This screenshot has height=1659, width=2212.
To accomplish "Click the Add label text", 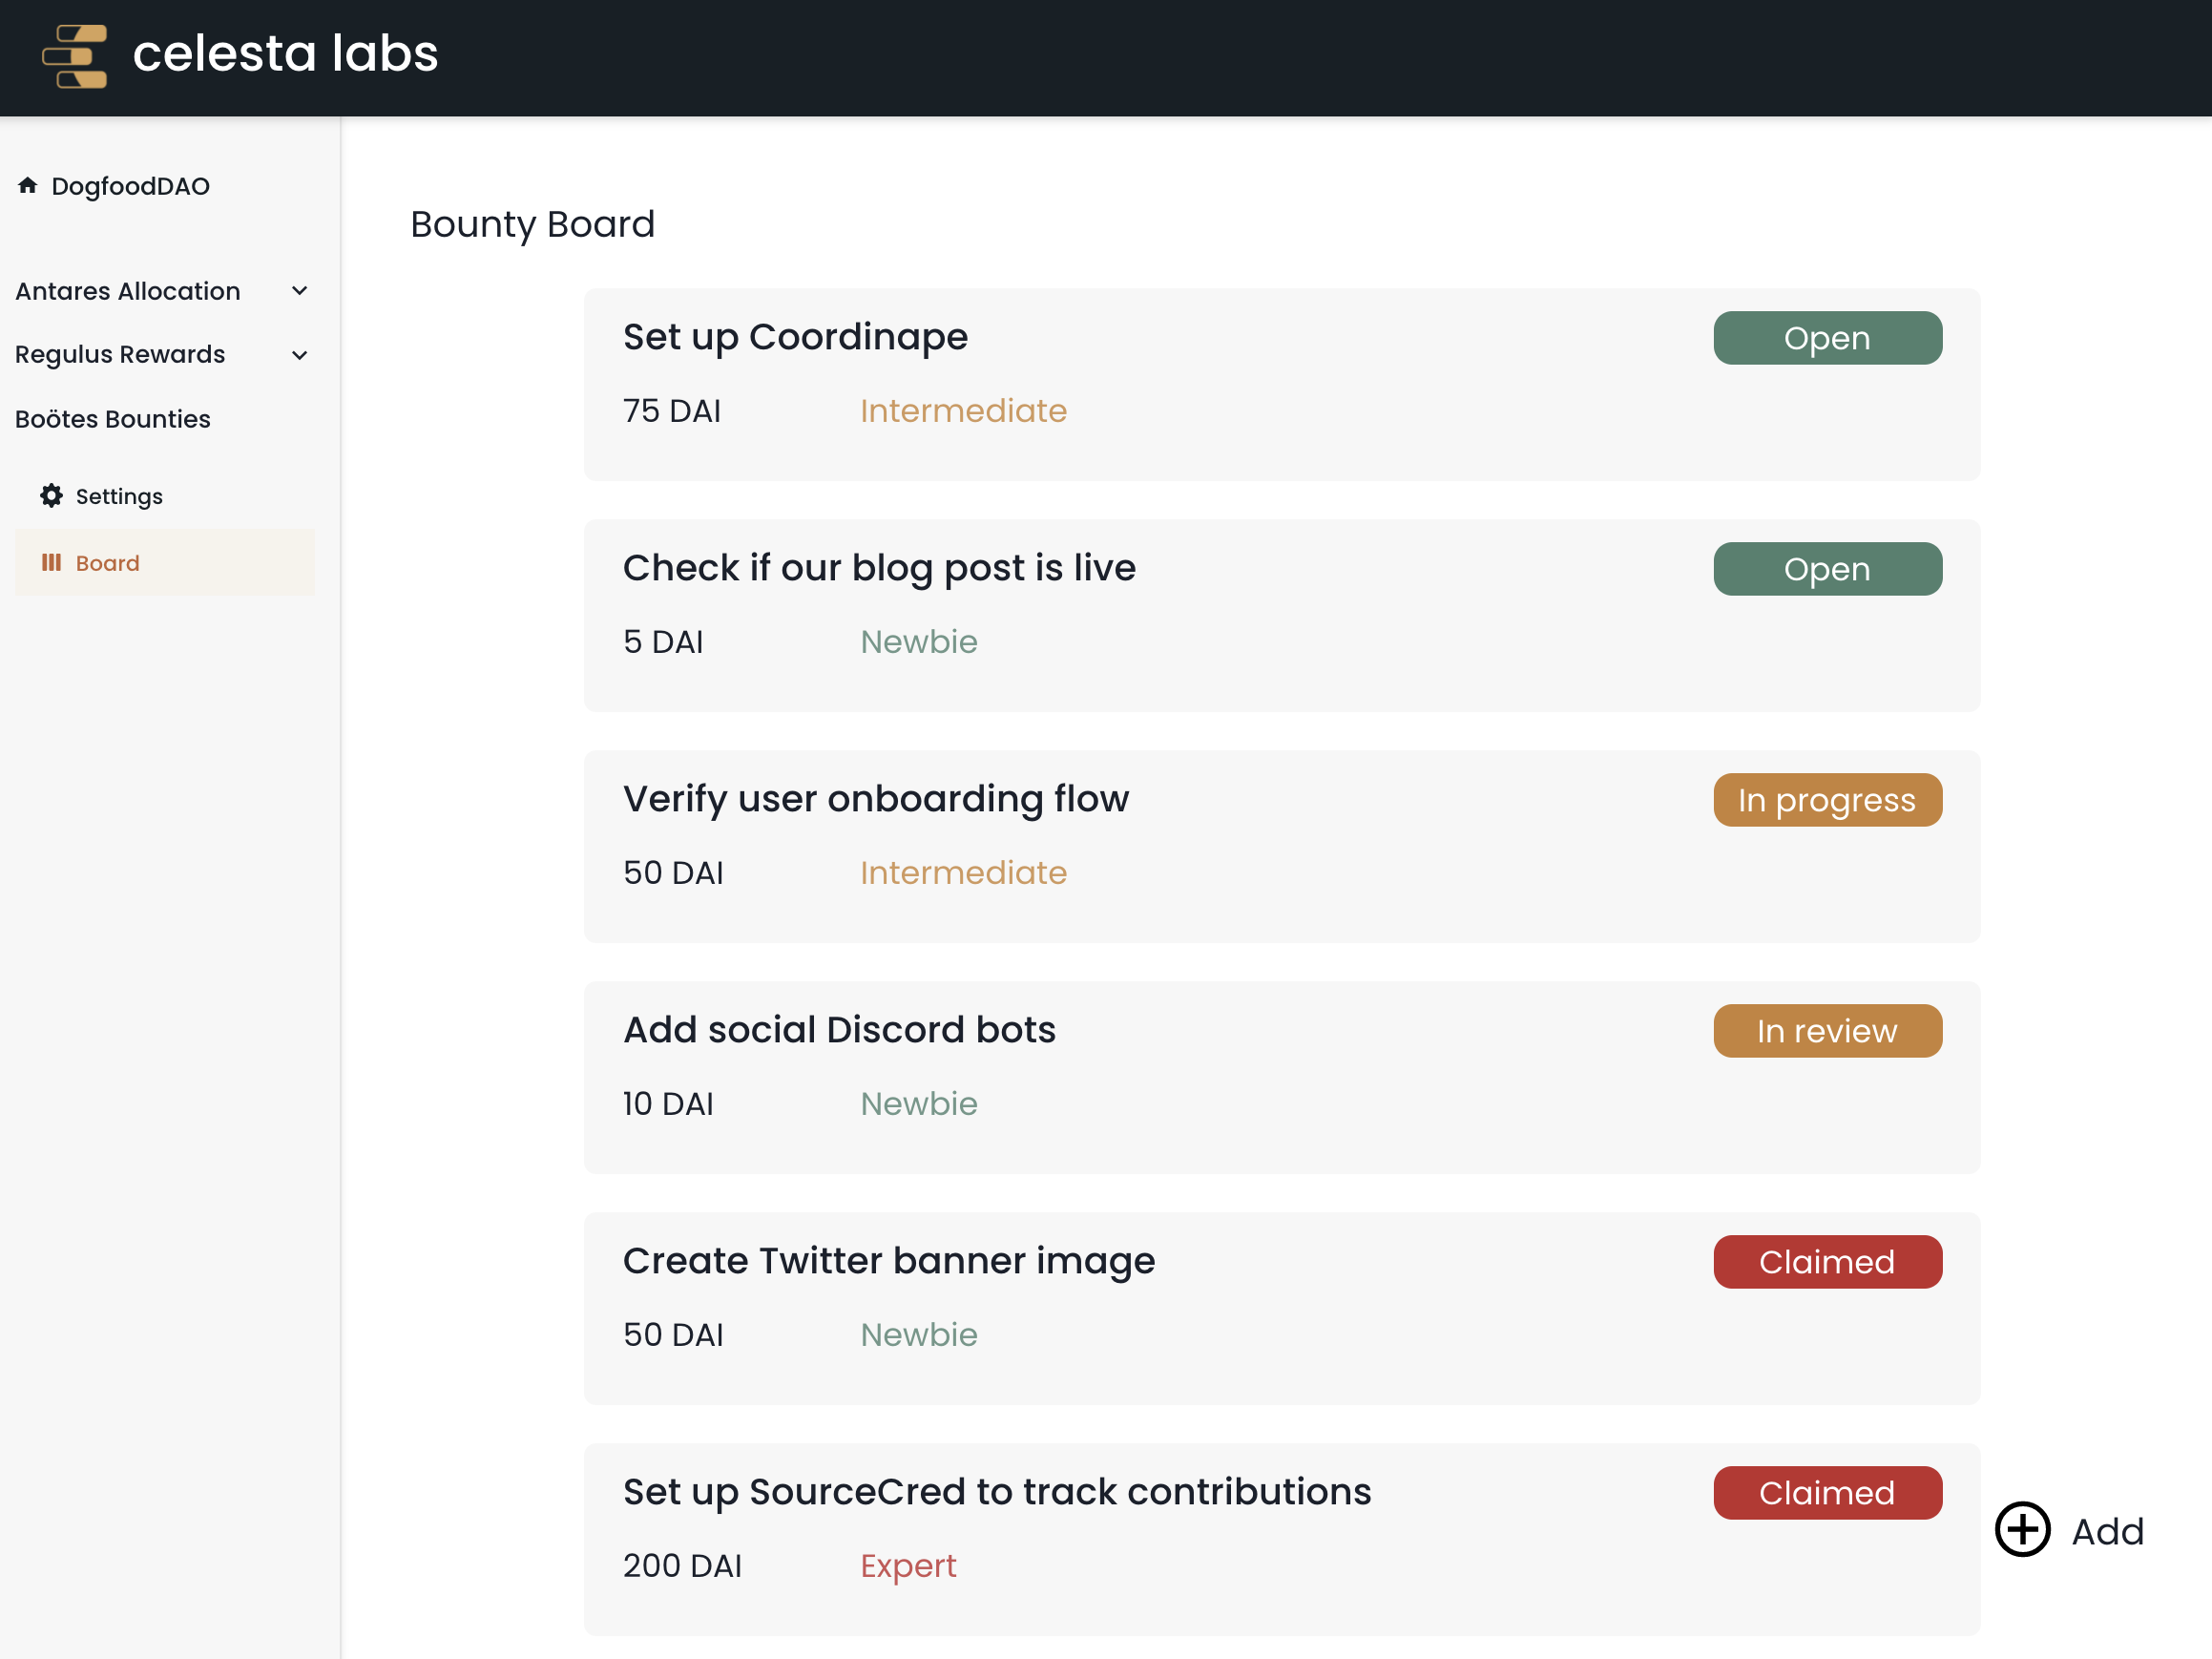I will (x=2107, y=1531).
